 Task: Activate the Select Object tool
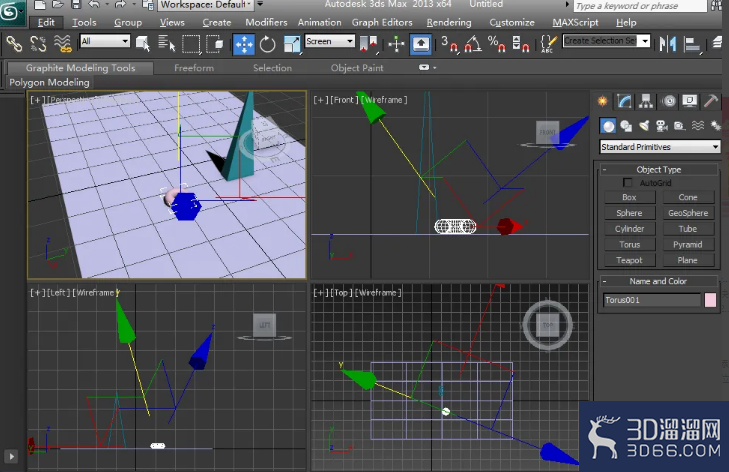(143, 44)
